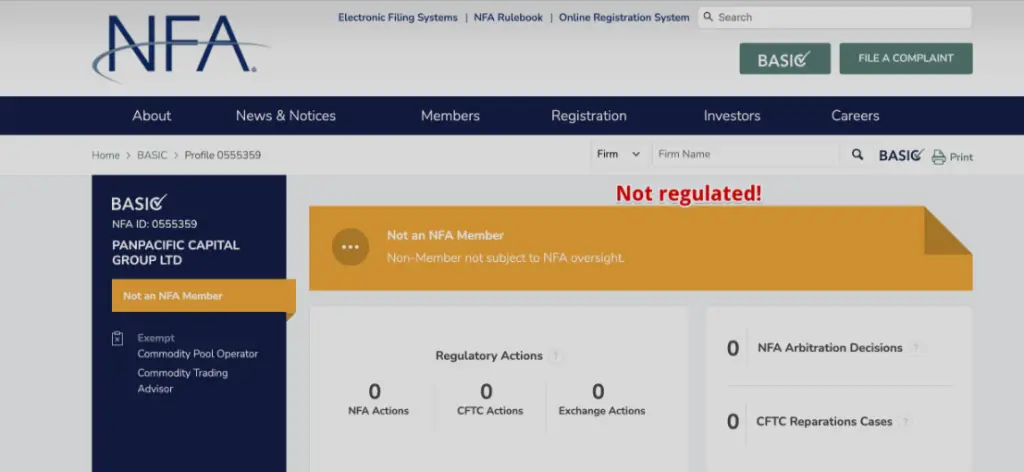Open help icon beside Regulatory Actions

(x=556, y=356)
